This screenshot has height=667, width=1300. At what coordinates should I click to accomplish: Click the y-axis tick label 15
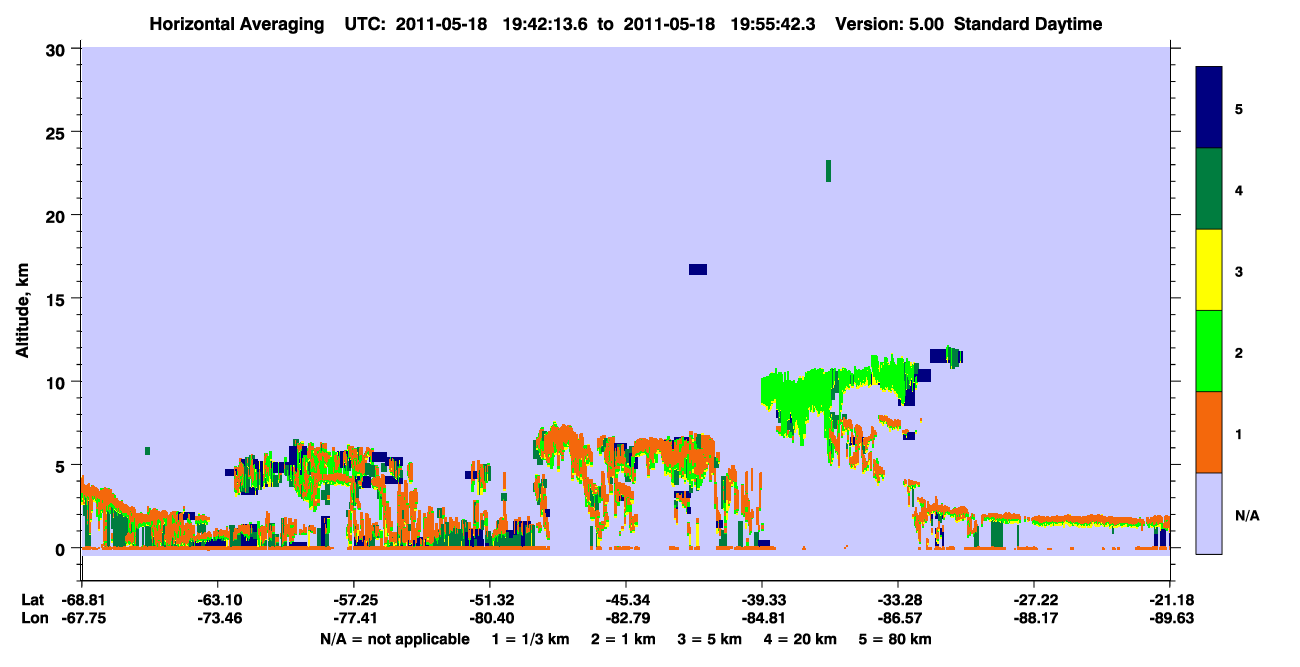pyautogui.click(x=58, y=299)
